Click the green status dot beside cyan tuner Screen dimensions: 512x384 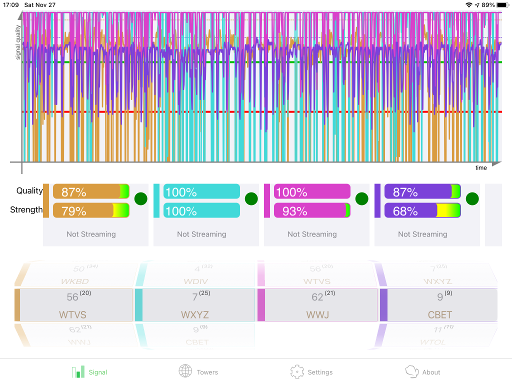coord(251,199)
